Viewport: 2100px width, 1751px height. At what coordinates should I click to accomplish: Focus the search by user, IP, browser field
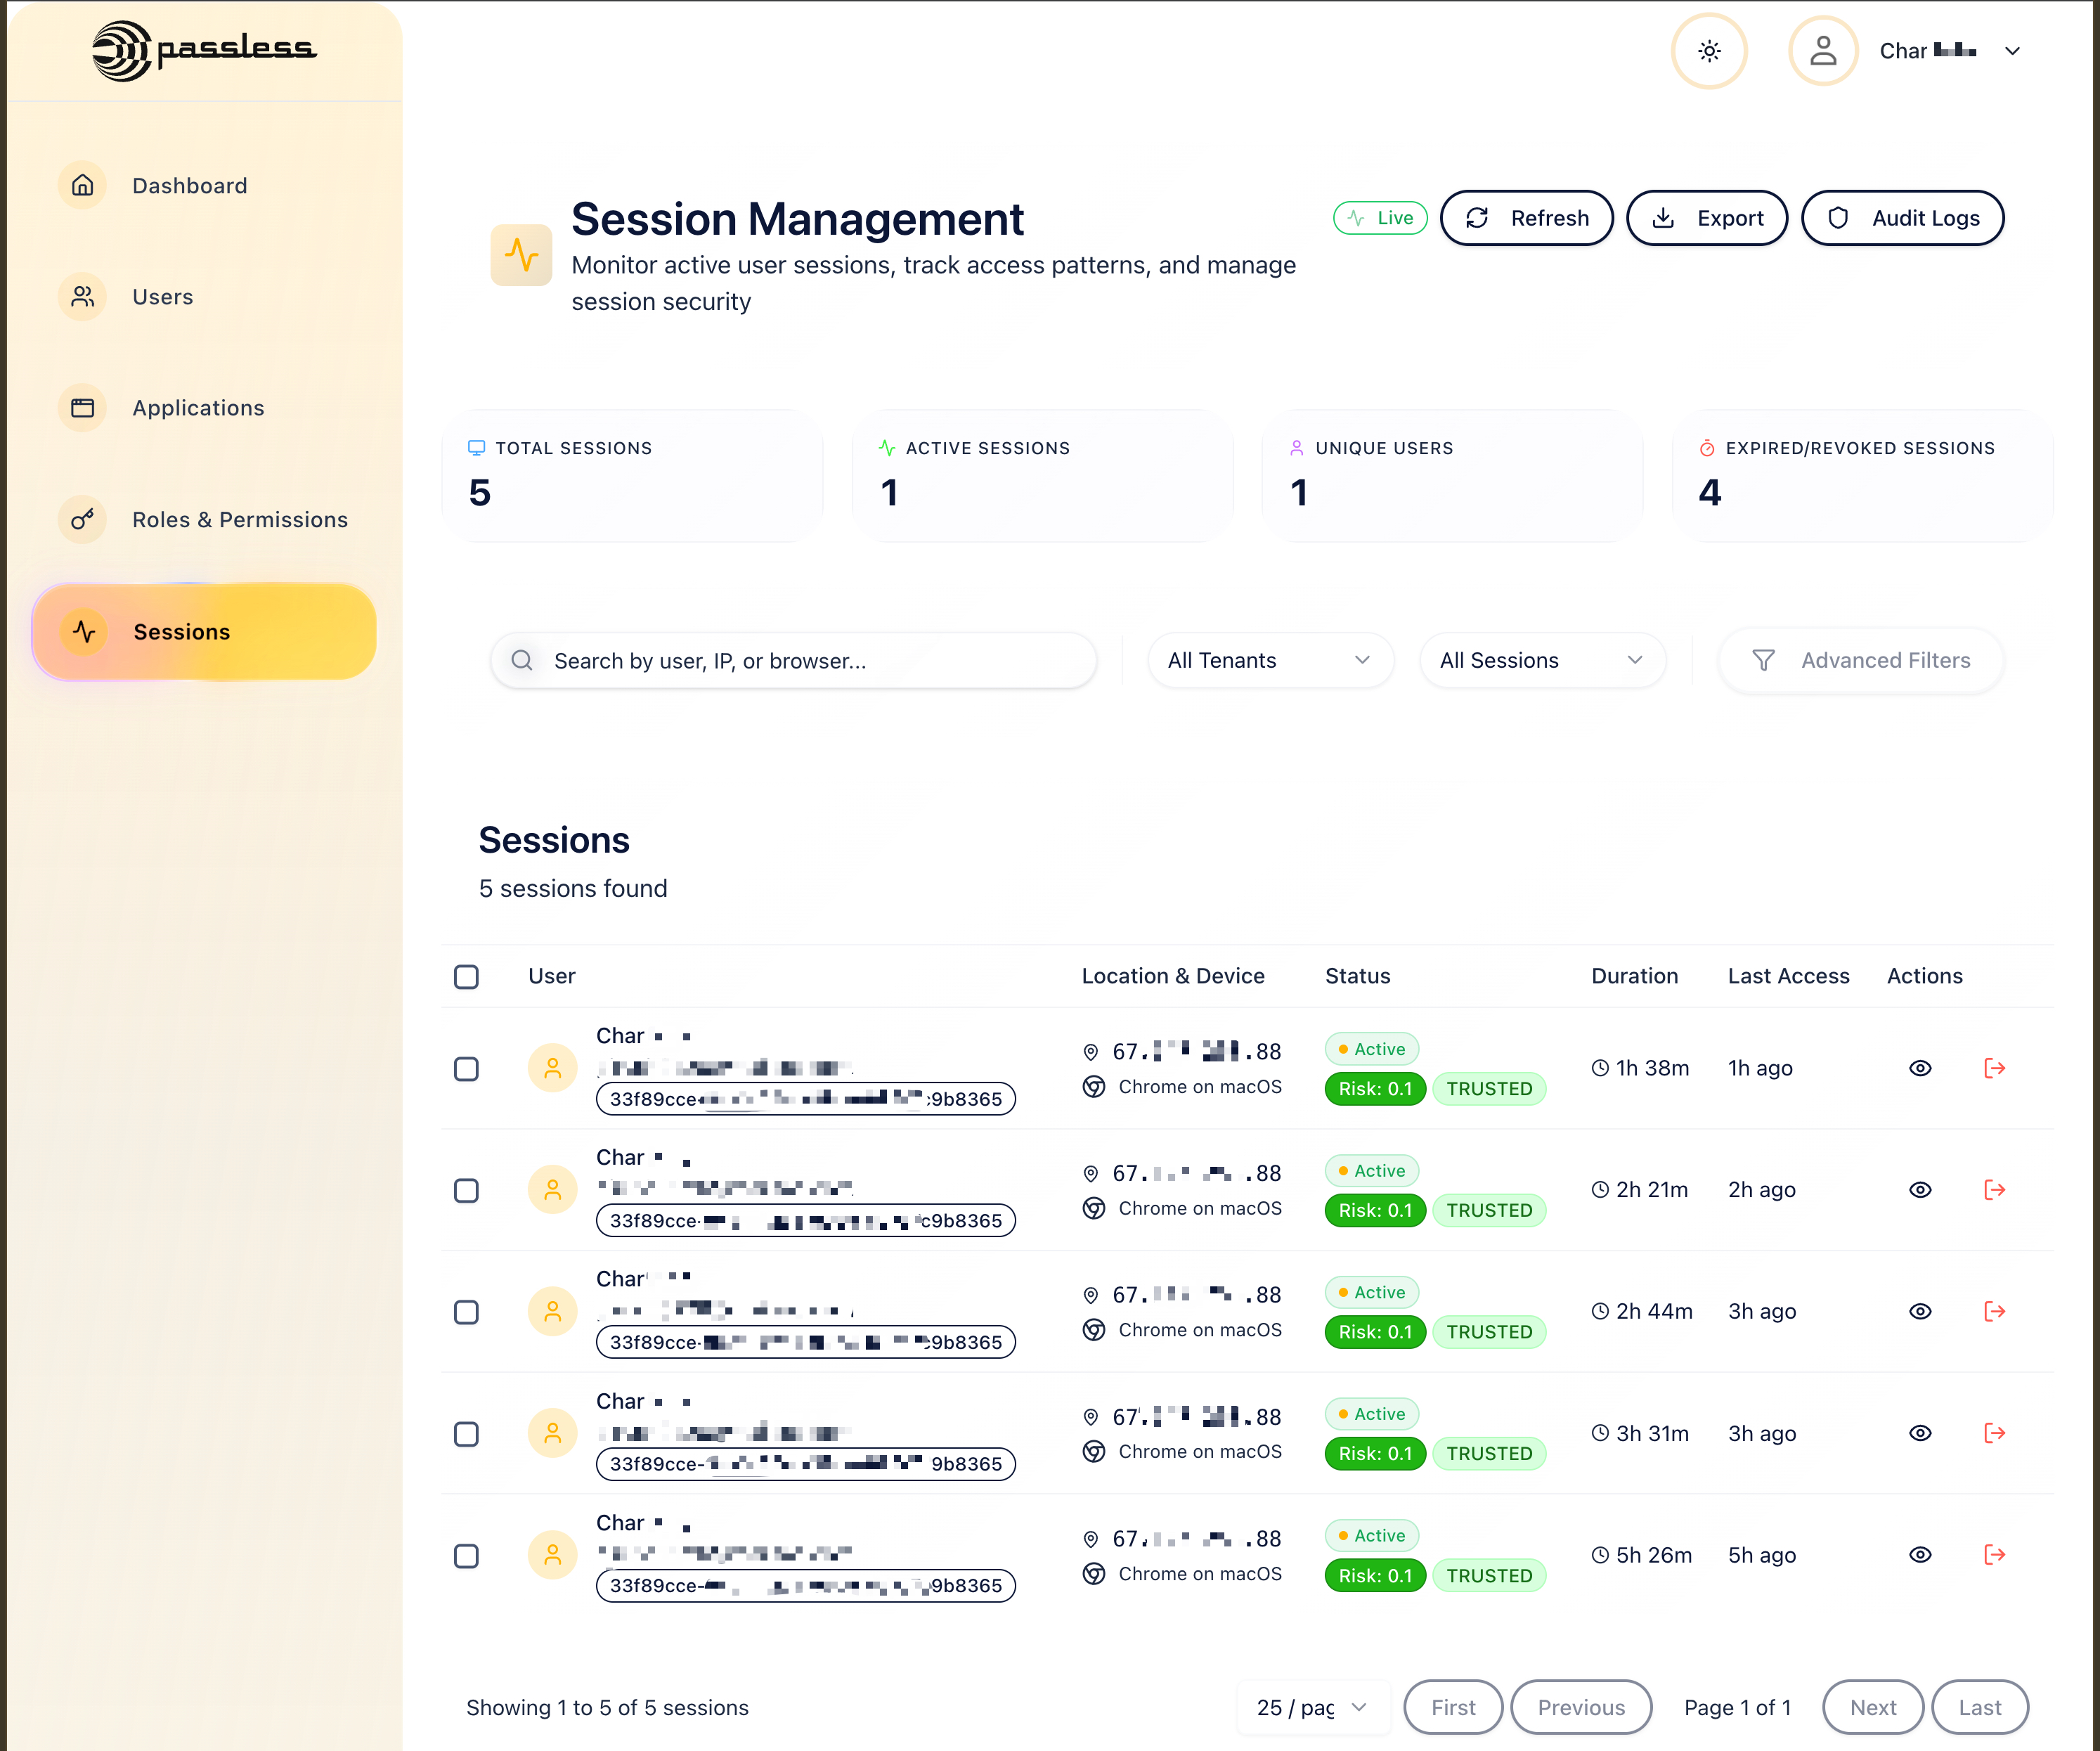[793, 660]
